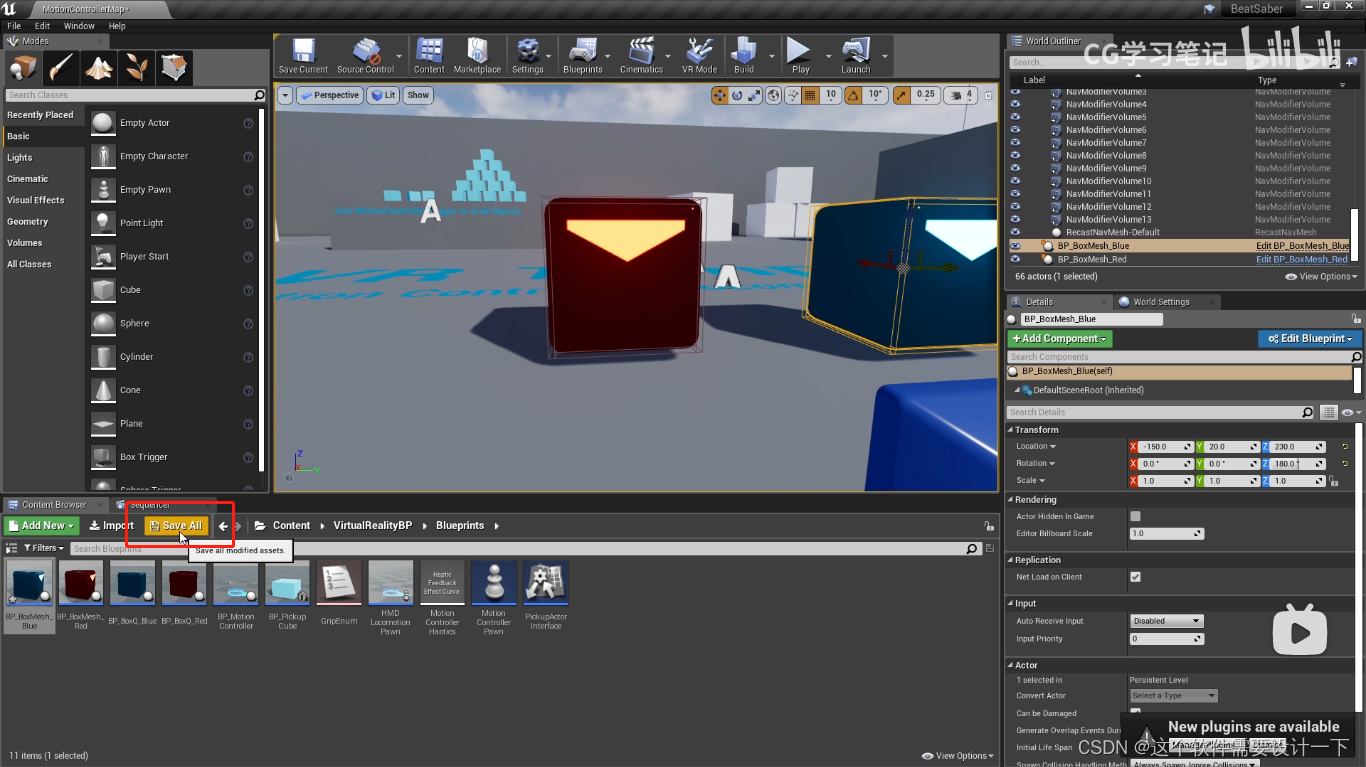Click the surface snapping icon in viewport
This screenshot has width=1366, height=767.
tap(792, 95)
